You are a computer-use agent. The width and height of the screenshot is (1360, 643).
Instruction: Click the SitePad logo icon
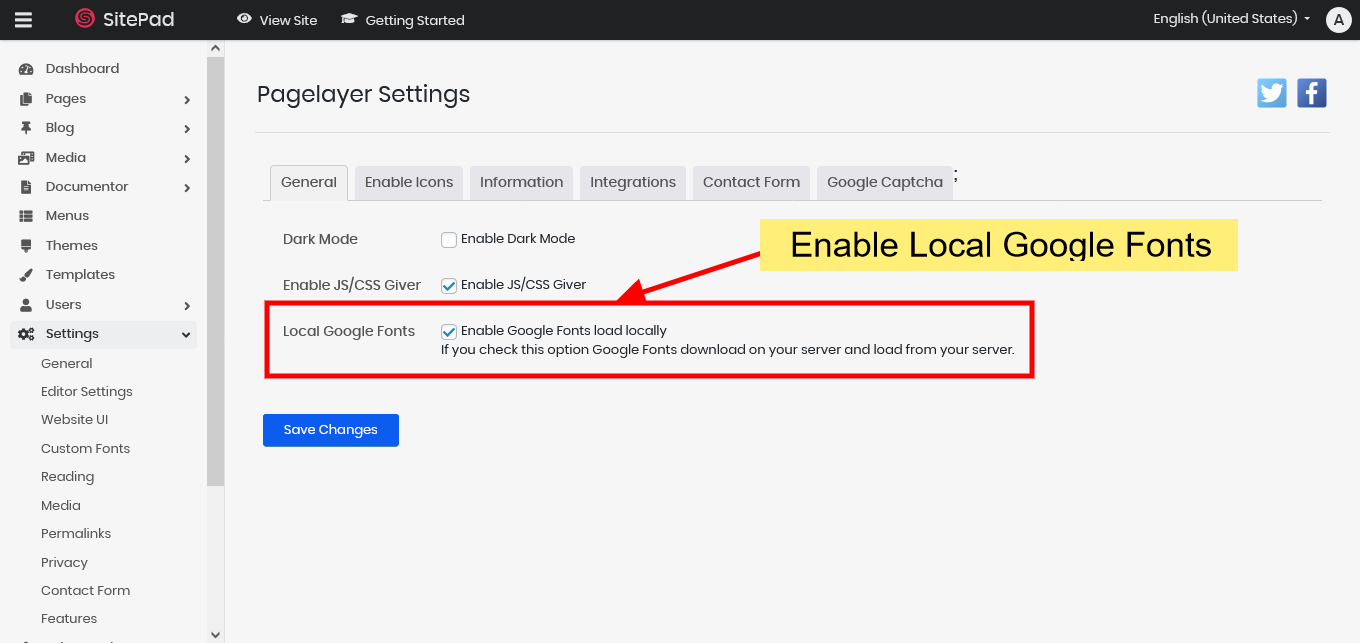point(85,19)
